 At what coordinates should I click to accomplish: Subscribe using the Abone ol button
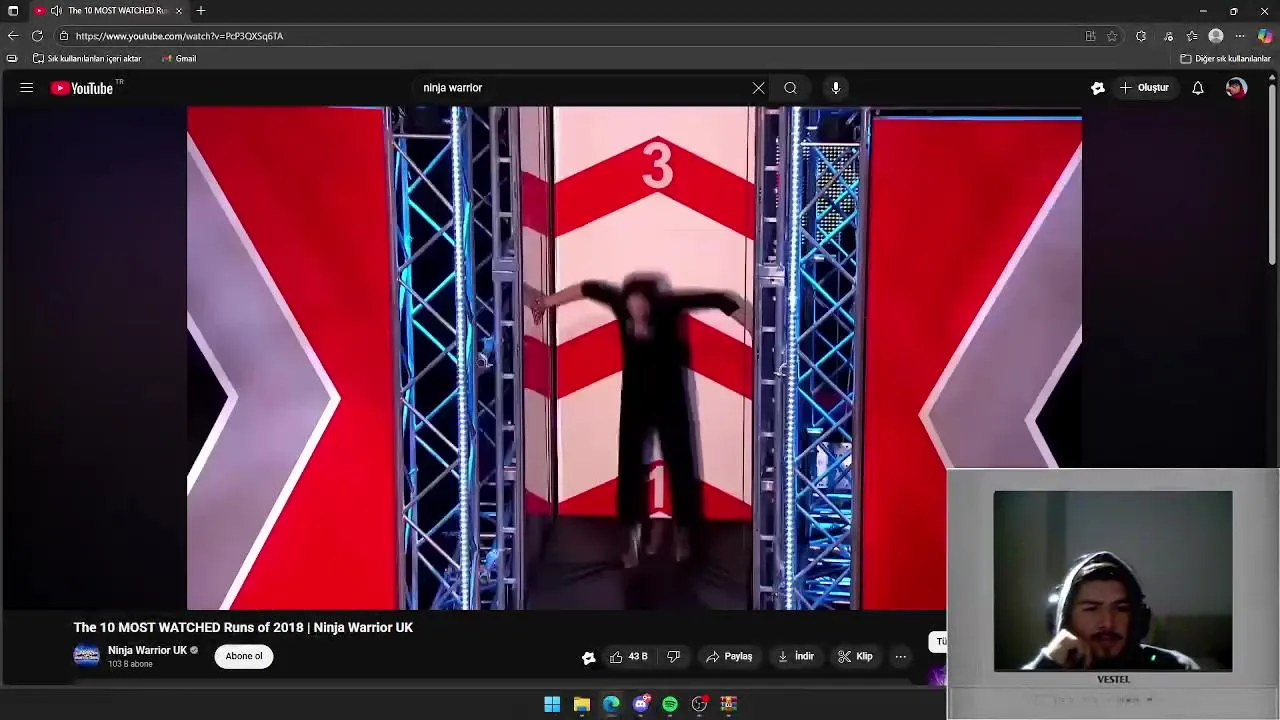tap(244, 656)
